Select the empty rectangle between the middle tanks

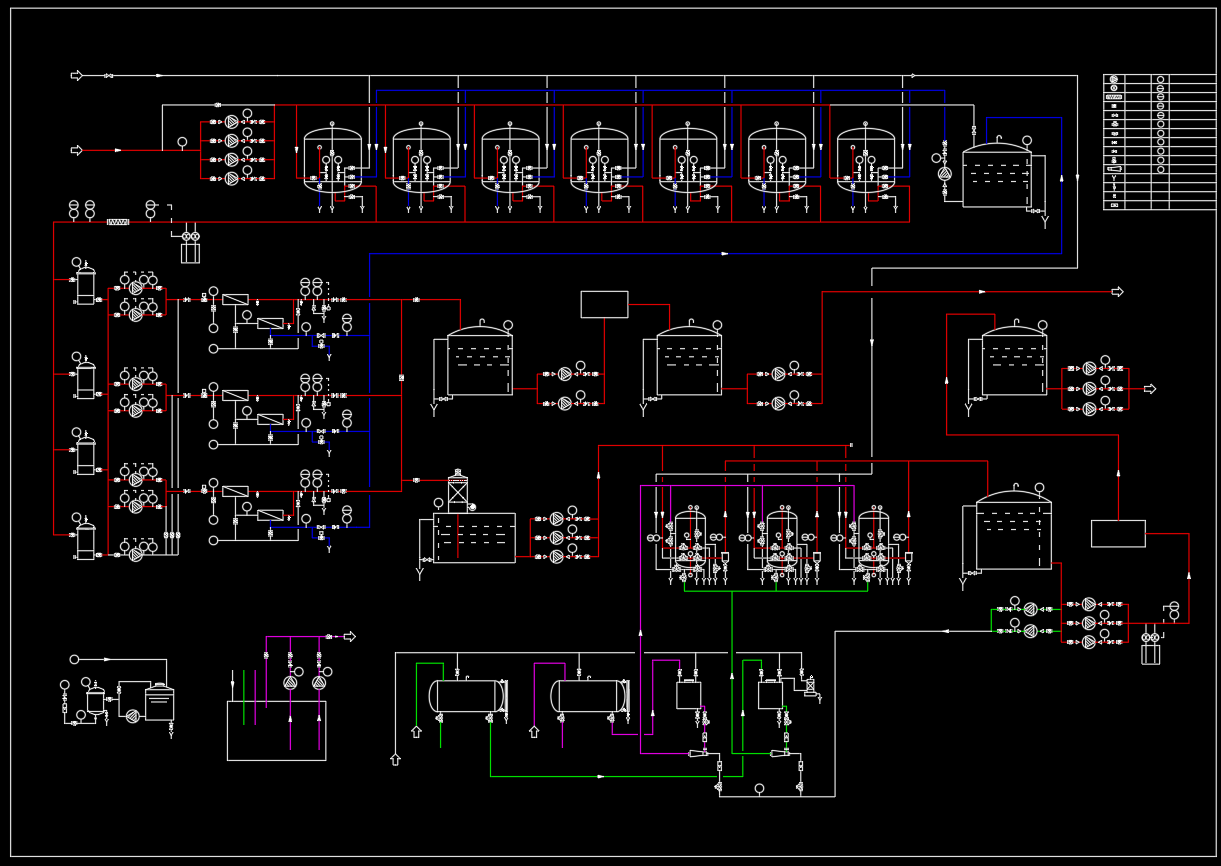pos(604,304)
